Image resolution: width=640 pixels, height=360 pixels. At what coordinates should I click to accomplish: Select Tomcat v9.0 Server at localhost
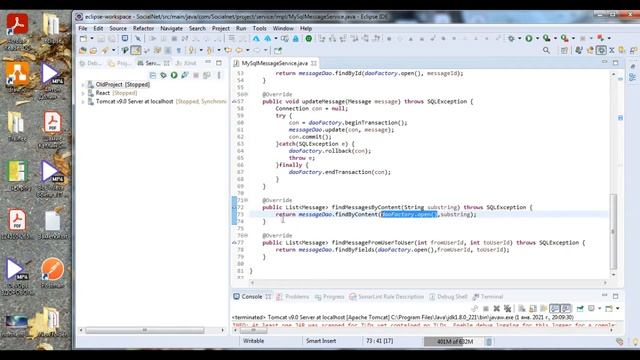point(135,102)
